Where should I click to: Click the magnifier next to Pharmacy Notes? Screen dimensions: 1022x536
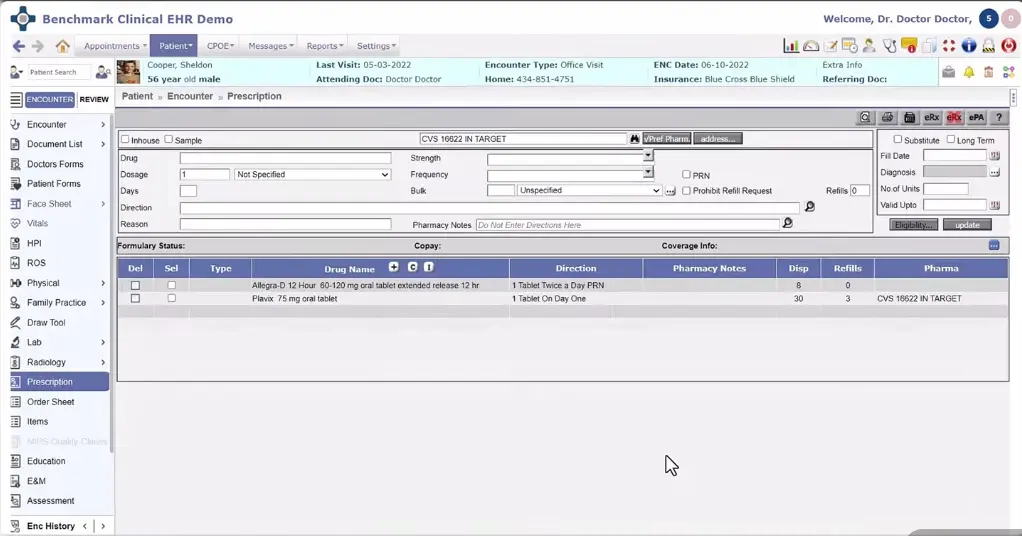787,223
